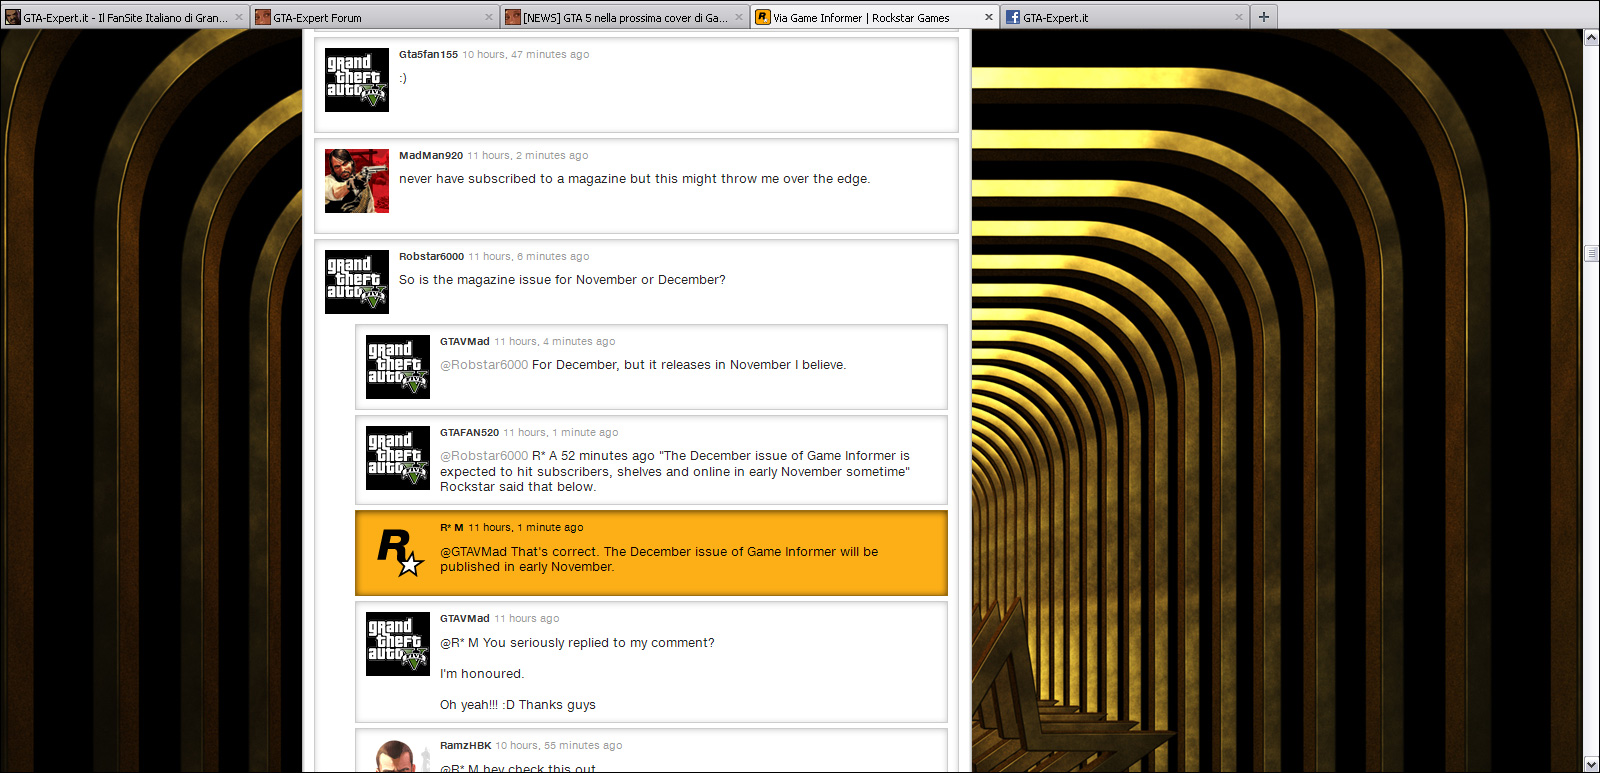Click the Facebook favicon on the last tab
1600x773 pixels.
[1012, 17]
